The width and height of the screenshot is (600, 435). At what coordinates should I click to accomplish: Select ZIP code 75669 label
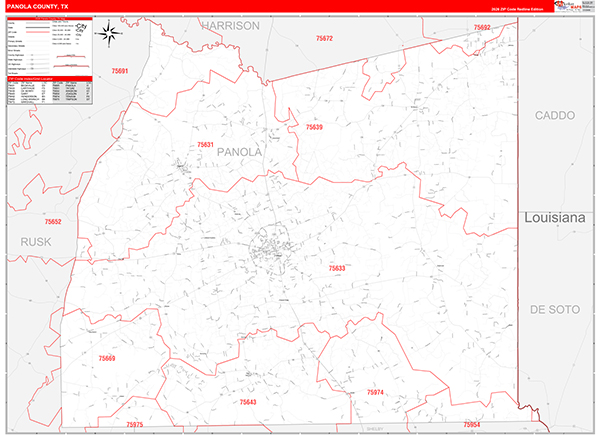107,358
